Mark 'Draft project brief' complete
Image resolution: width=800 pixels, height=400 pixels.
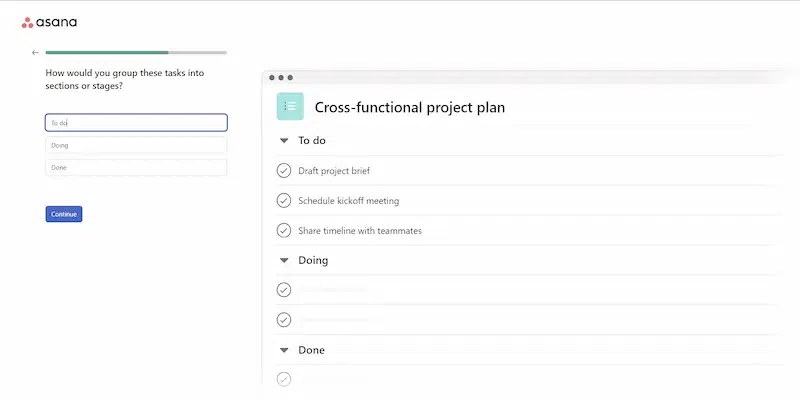point(284,171)
